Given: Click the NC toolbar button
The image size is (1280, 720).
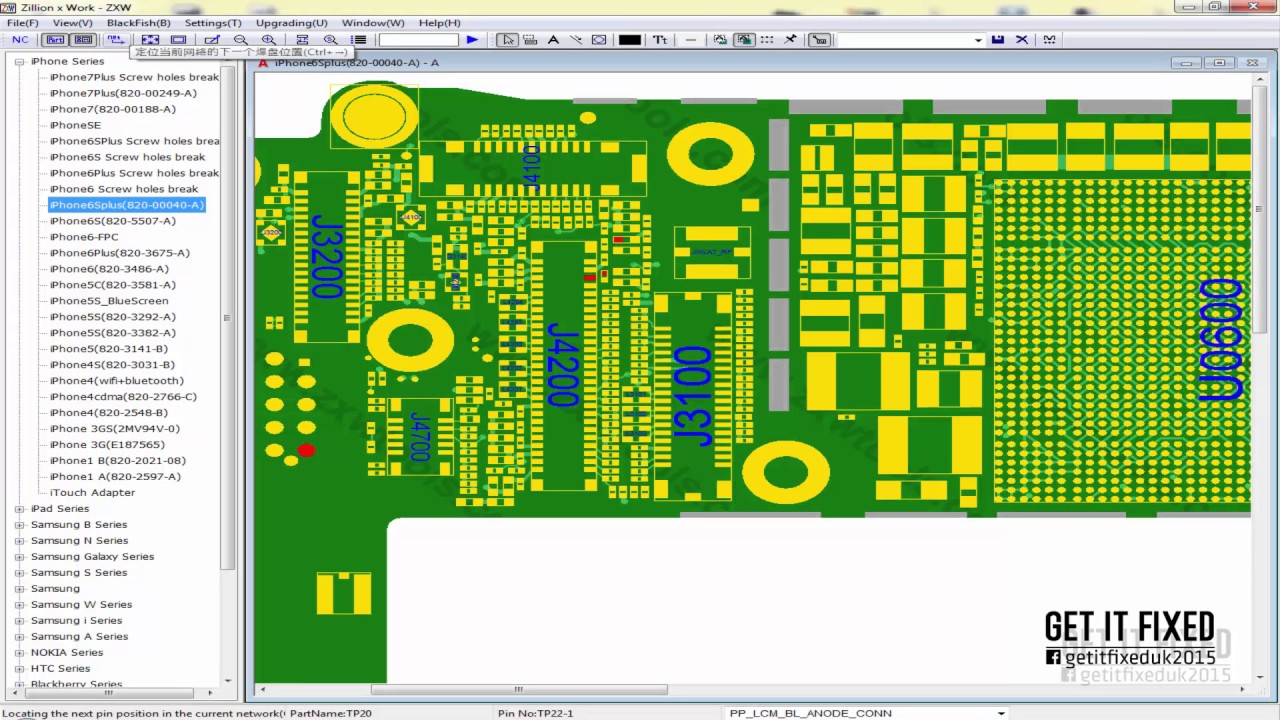Looking at the screenshot, I should coord(20,40).
